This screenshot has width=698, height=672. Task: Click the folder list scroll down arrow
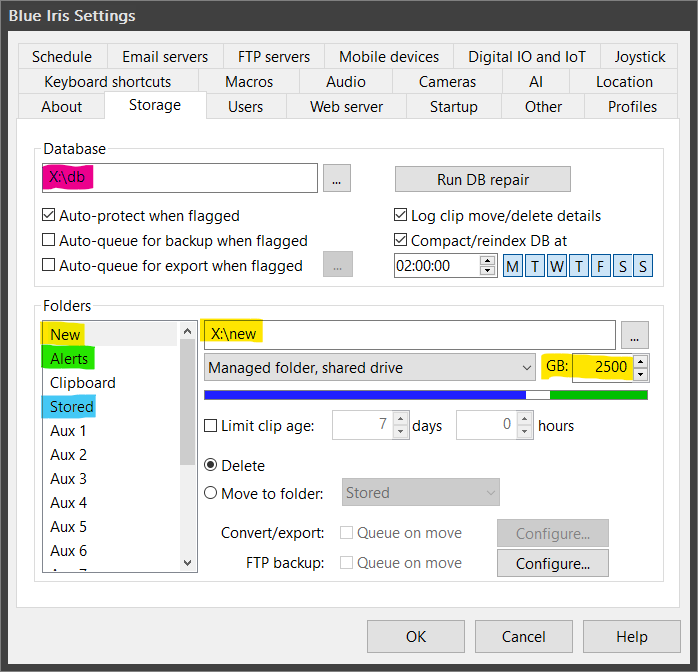click(187, 563)
